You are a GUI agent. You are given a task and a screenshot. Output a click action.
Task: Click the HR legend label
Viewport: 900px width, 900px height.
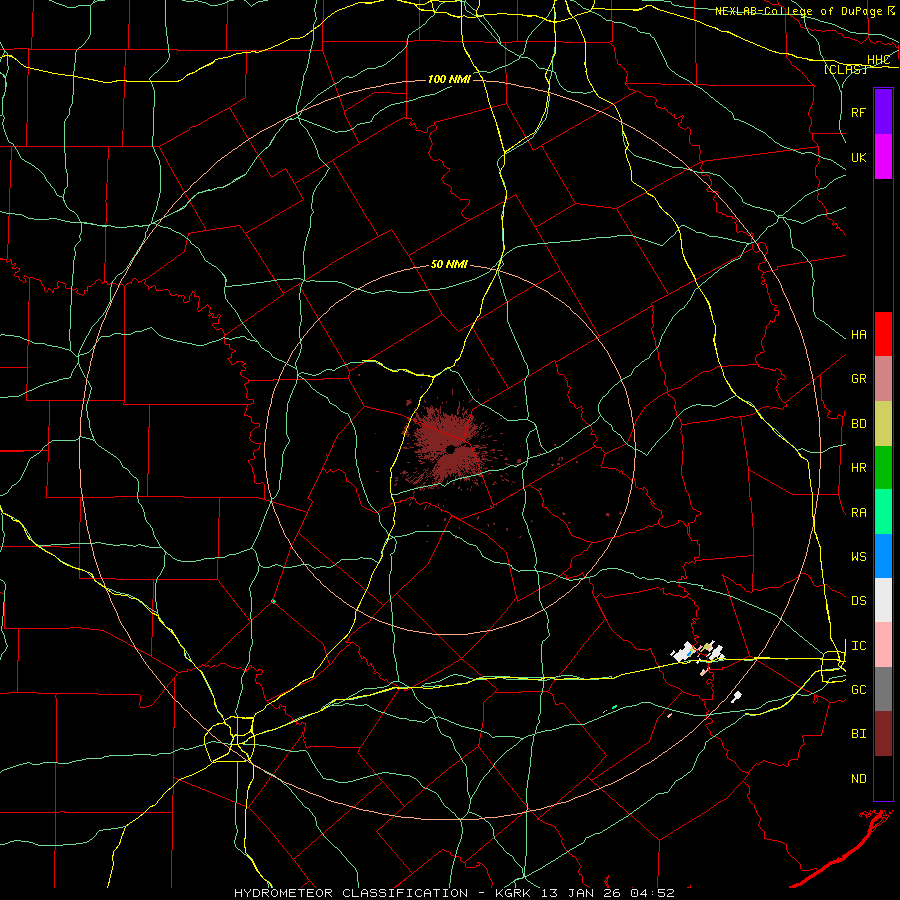click(858, 468)
